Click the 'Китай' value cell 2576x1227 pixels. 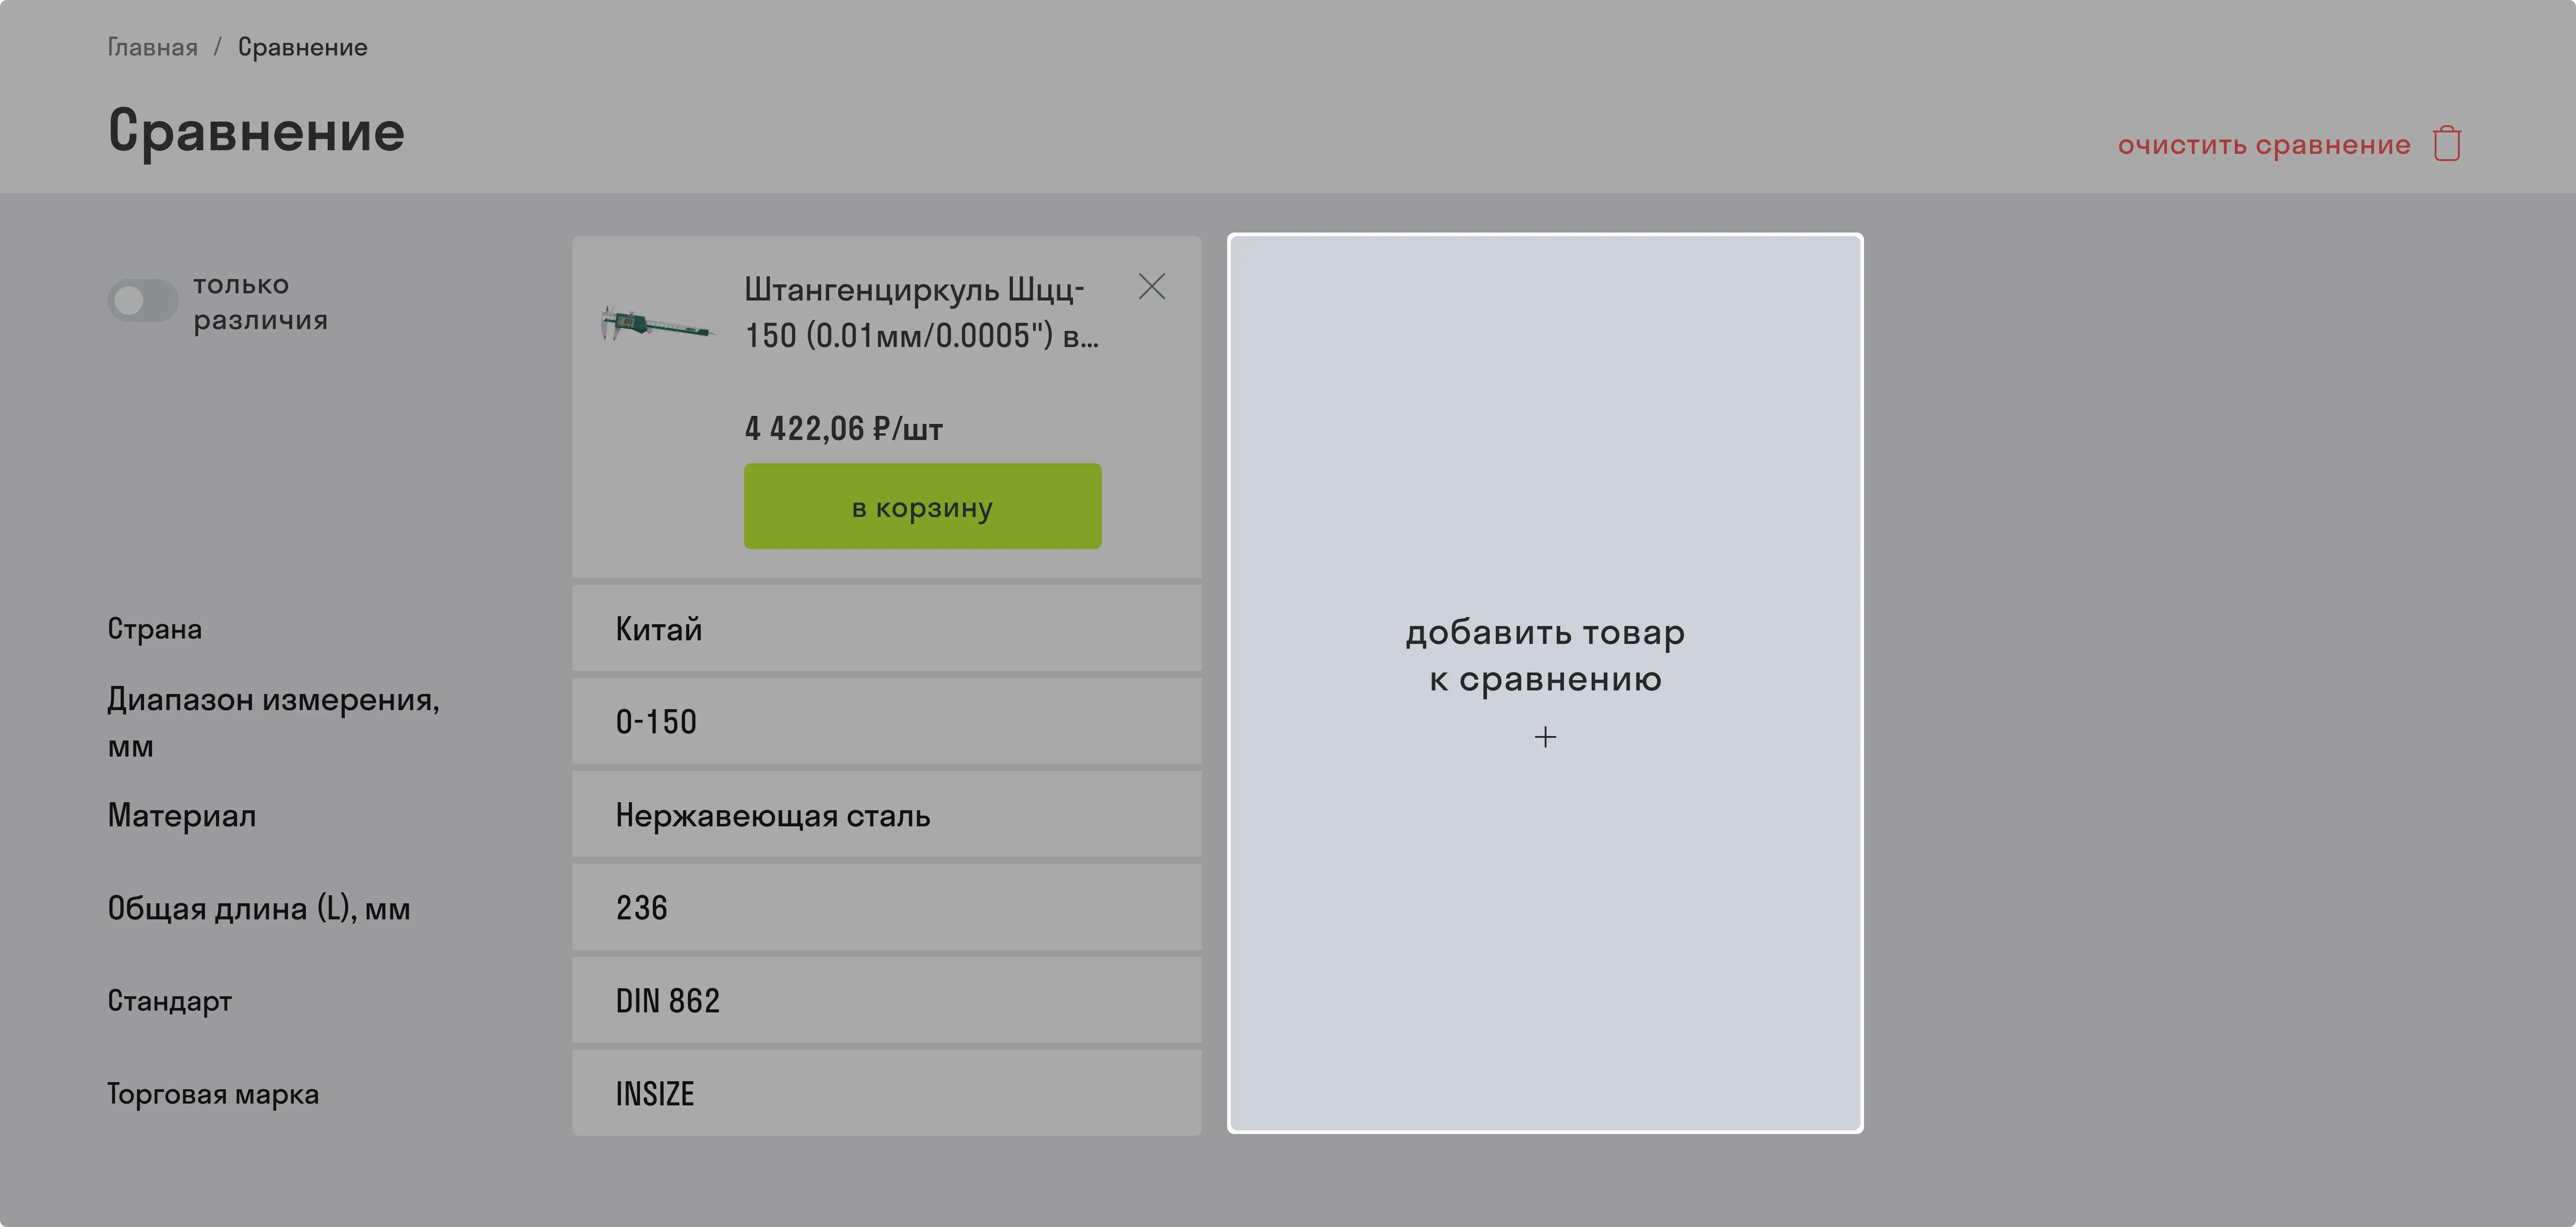(886, 628)
